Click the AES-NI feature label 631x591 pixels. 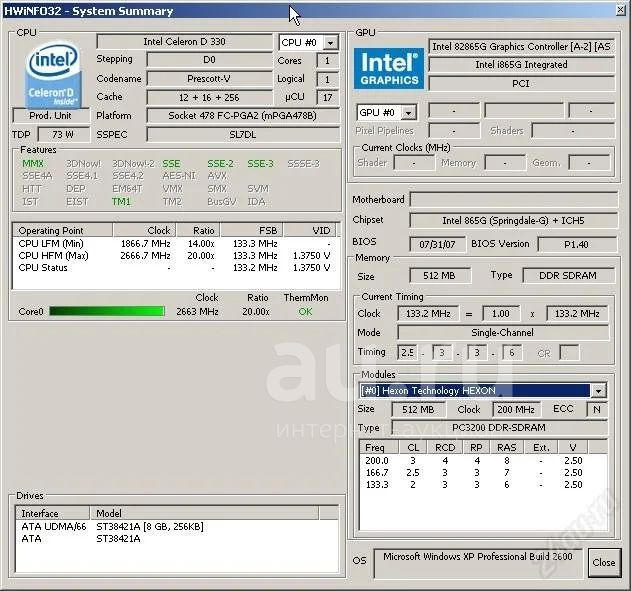[179, 176]
